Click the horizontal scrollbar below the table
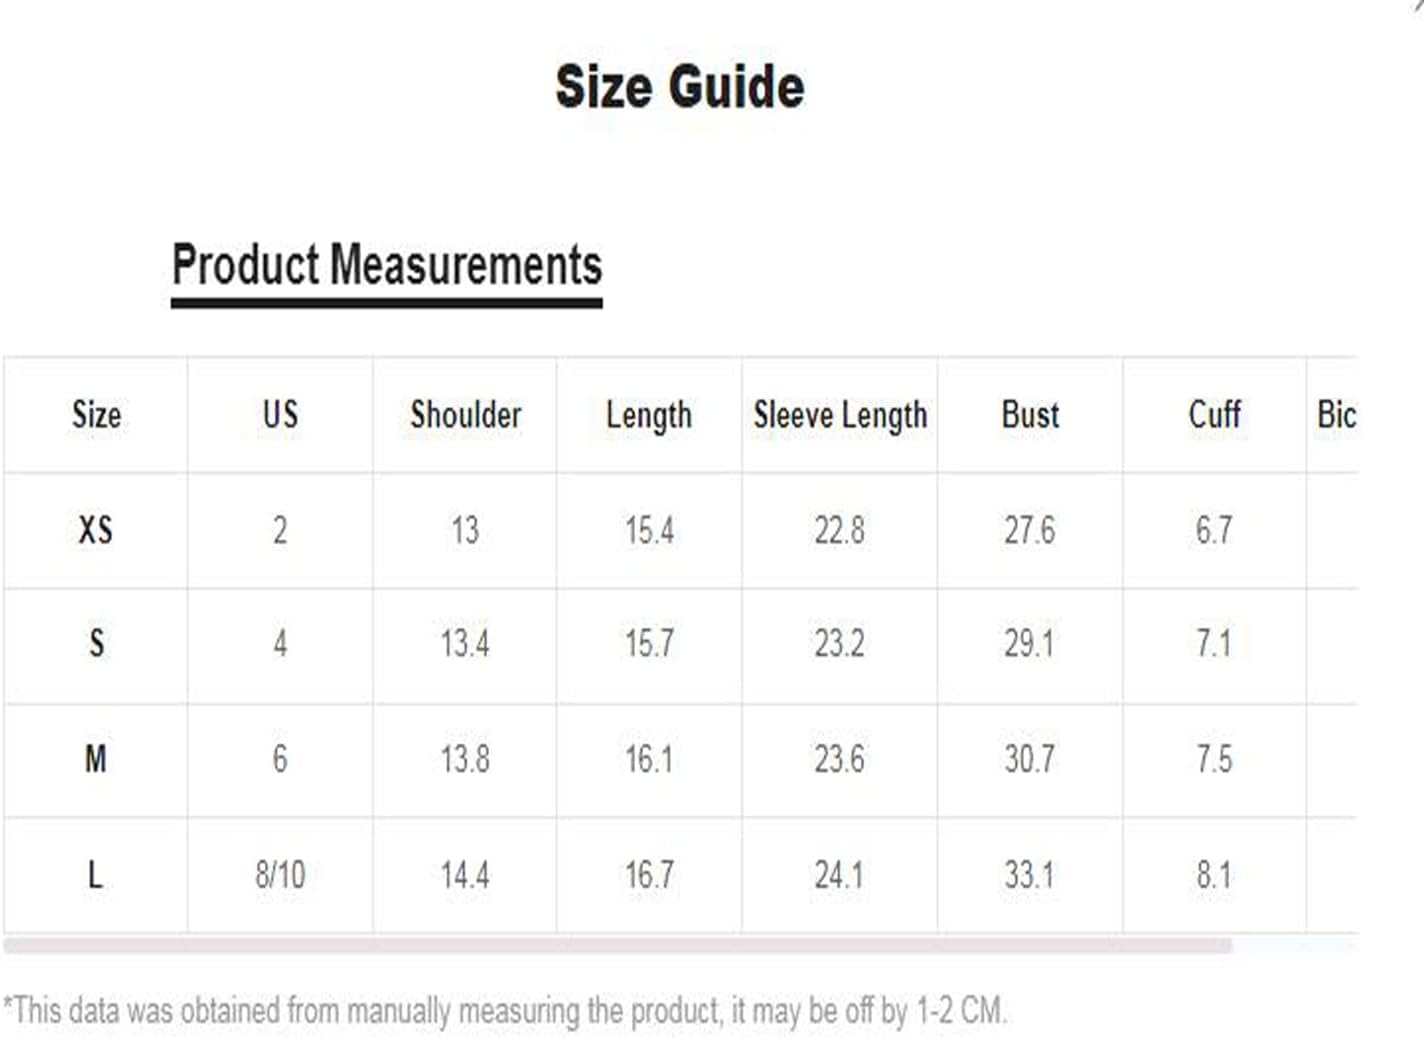This screenshot has width=1424, height=1038. [x=617, y=945]
